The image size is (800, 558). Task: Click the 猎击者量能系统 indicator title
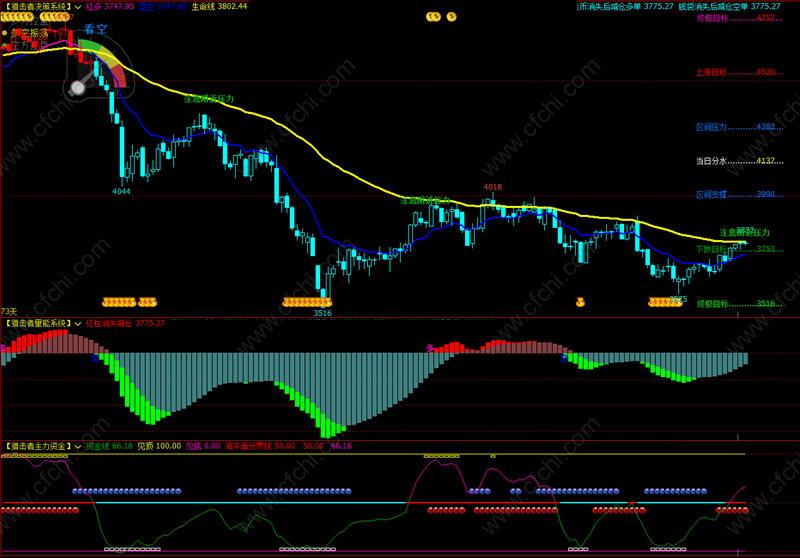[x=37, y=323]
